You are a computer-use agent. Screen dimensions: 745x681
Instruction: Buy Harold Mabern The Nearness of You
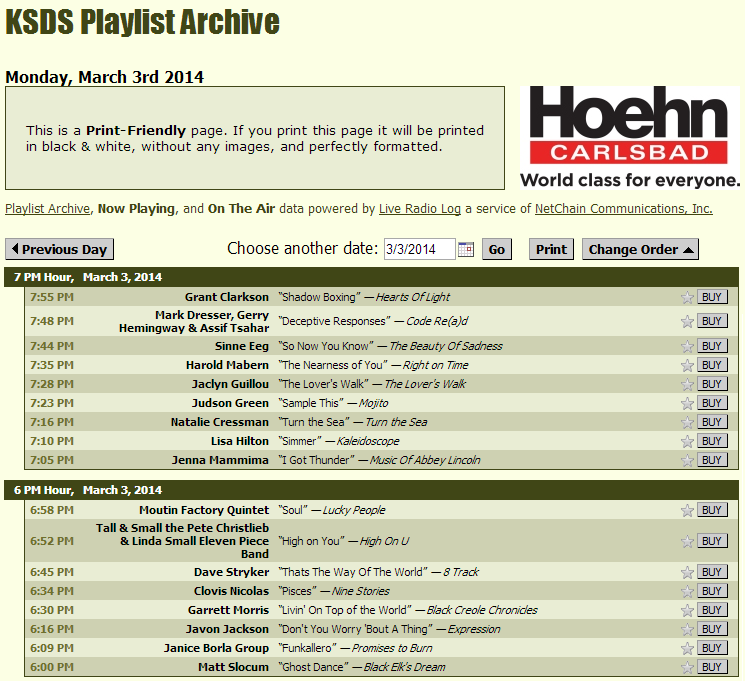tap(712, 365)
